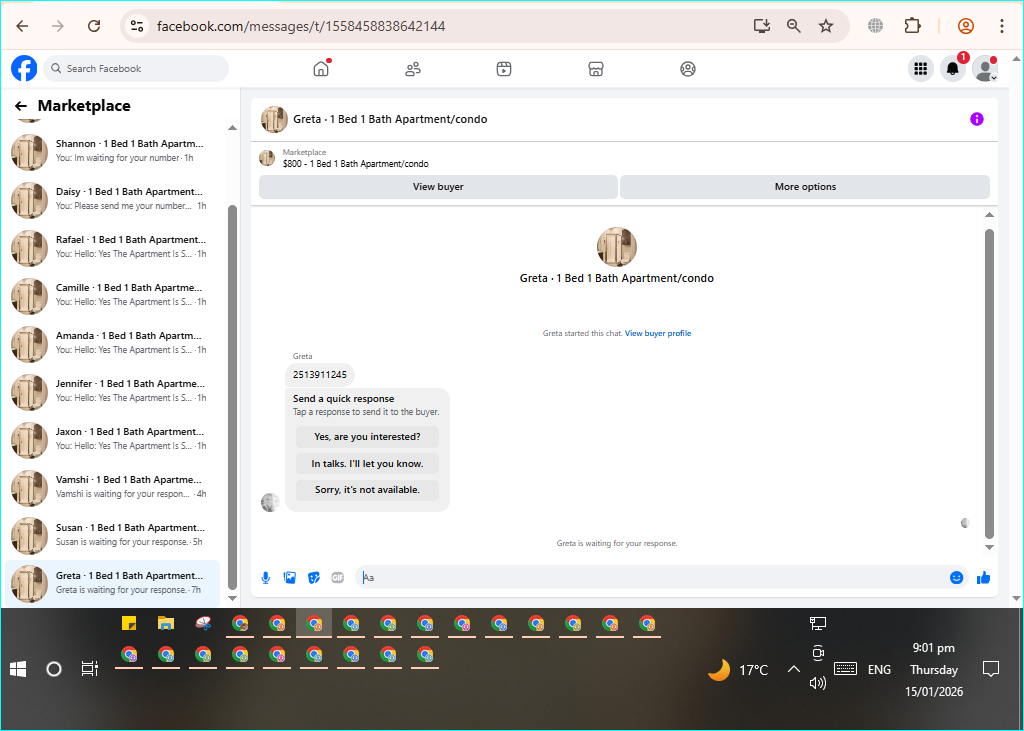This screenshot has width=1024, height=731.
Task: Open Chrome three-dot menu
Action: [1002, 26]
